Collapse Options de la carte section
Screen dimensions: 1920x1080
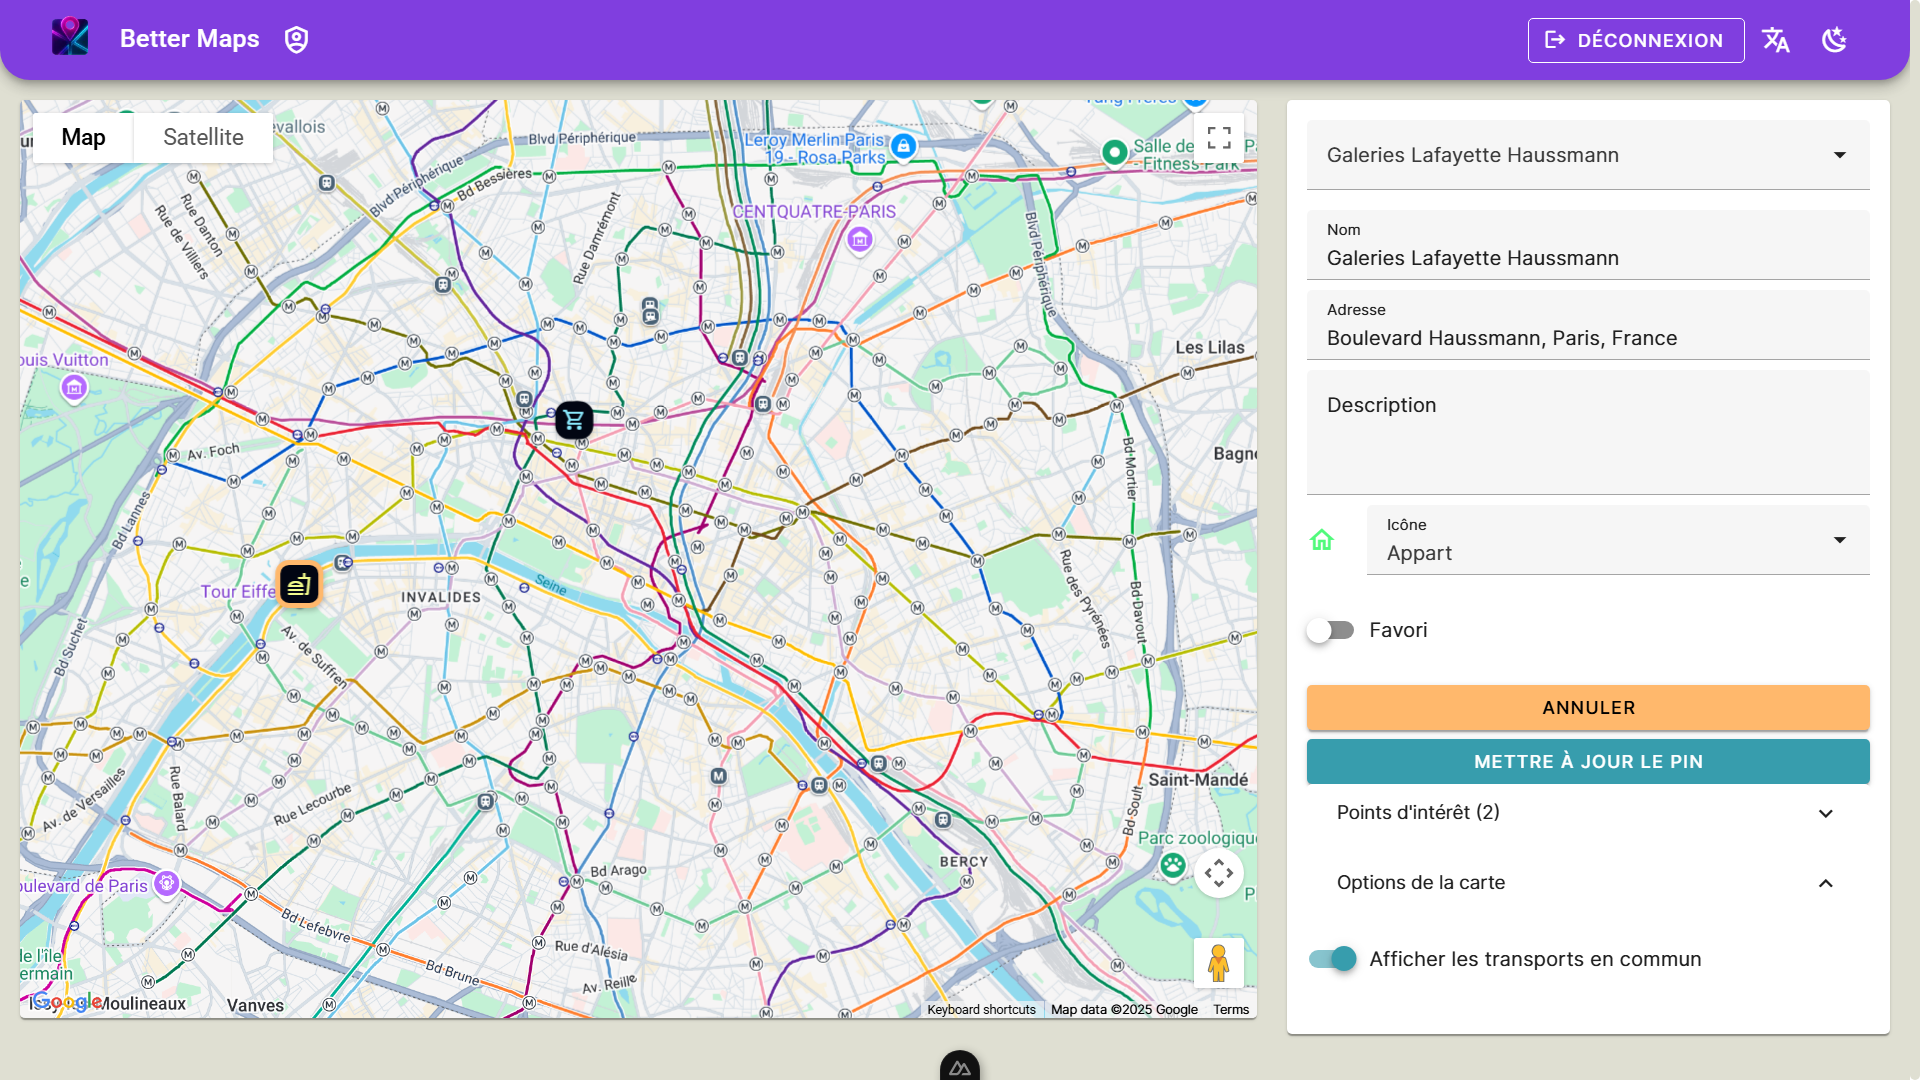(1587, 883)
